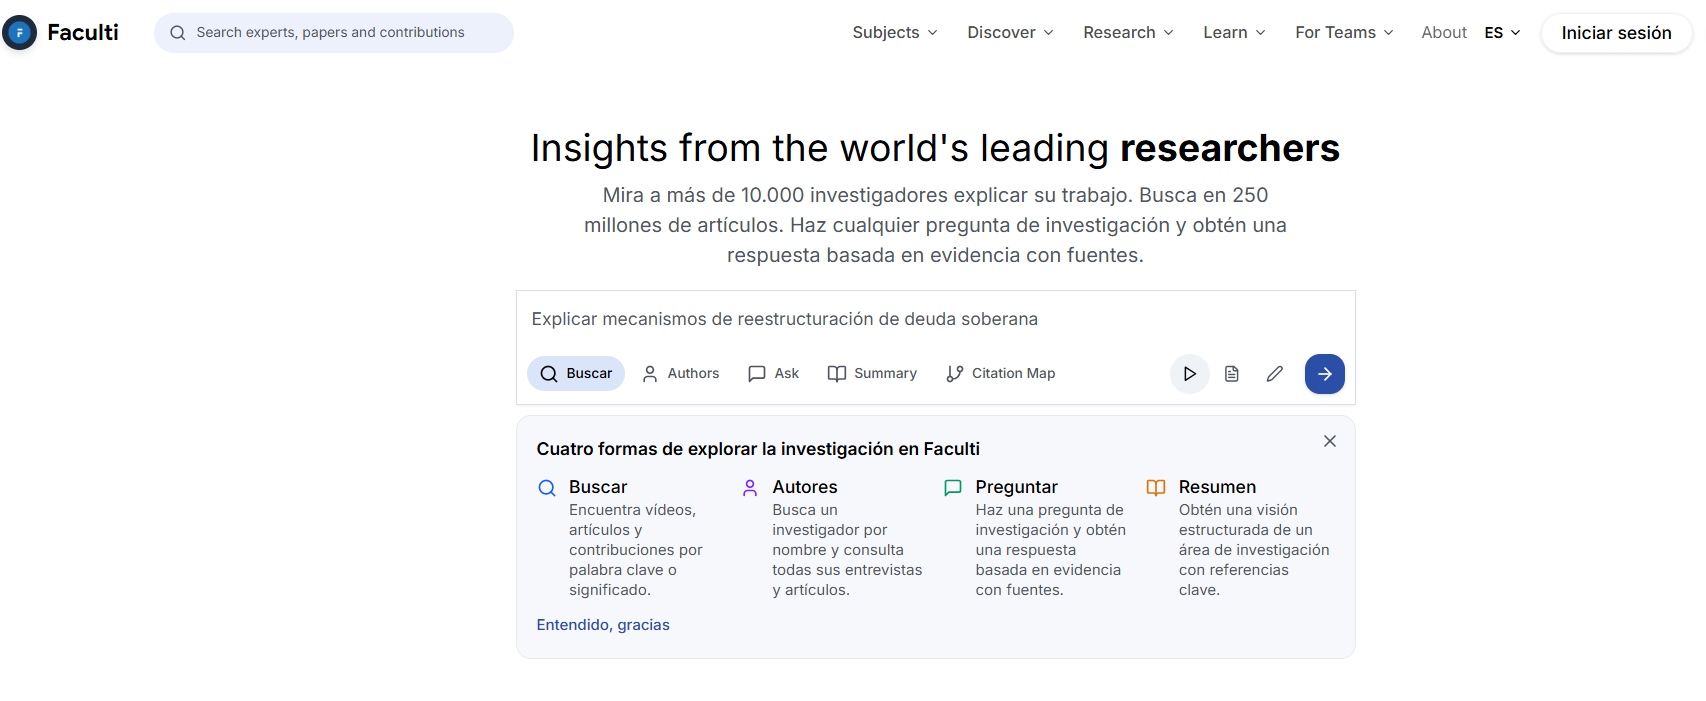This screenshot has width=1706, height=701.
Task: Expand the Learn dropdown menu
Action: point(1234,33)
